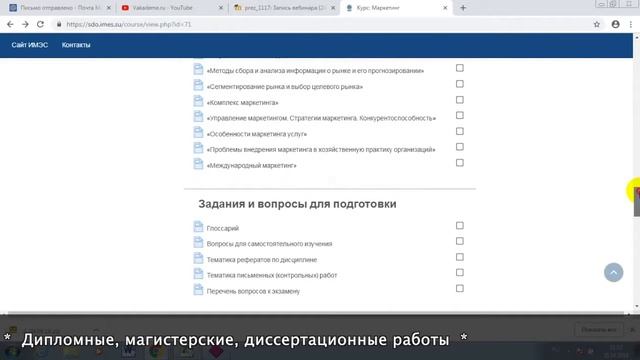The height and width of the screenshot is (360, 640).
Task: Tick the completion checkbox for Тематика письменных (контрольных) работ
Action: (460, 272)
